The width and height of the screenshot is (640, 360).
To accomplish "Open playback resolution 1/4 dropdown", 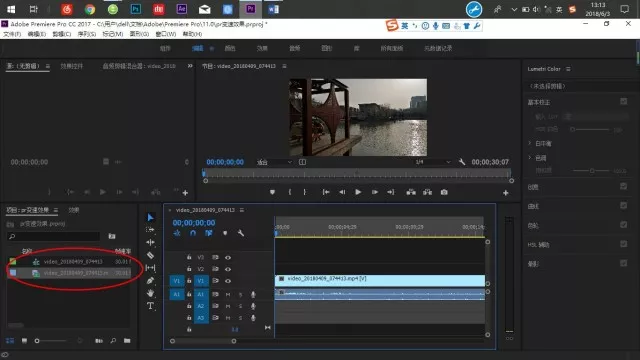I will [x=433, y=162].
